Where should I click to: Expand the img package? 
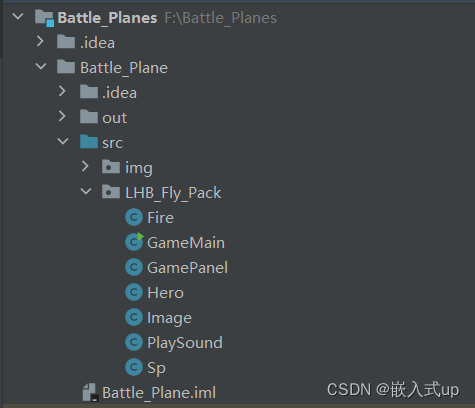85,166
